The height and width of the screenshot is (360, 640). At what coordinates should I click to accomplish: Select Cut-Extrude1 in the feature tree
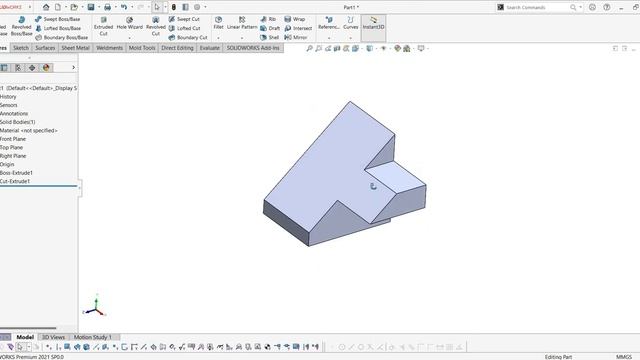tap(15, 181)
